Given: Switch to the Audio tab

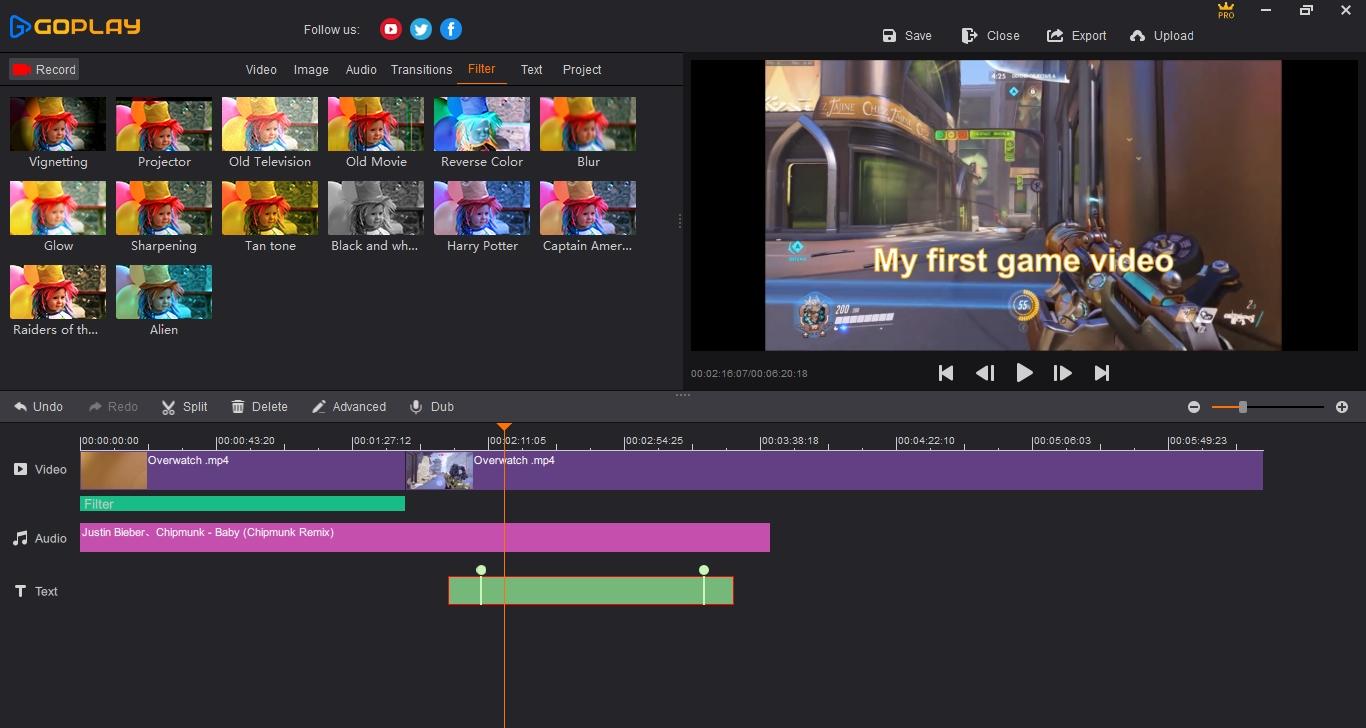Looking at the screenshot, I should [x=361, y=70].
